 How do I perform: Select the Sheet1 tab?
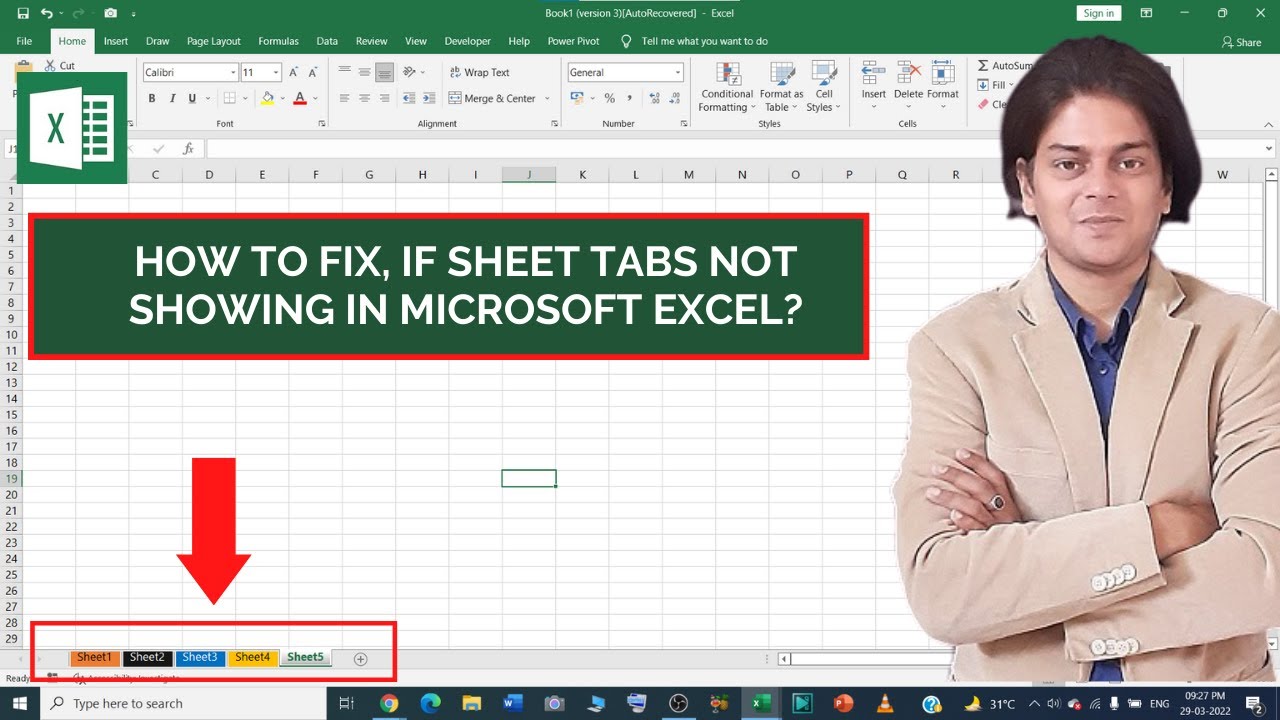(95, 658)
